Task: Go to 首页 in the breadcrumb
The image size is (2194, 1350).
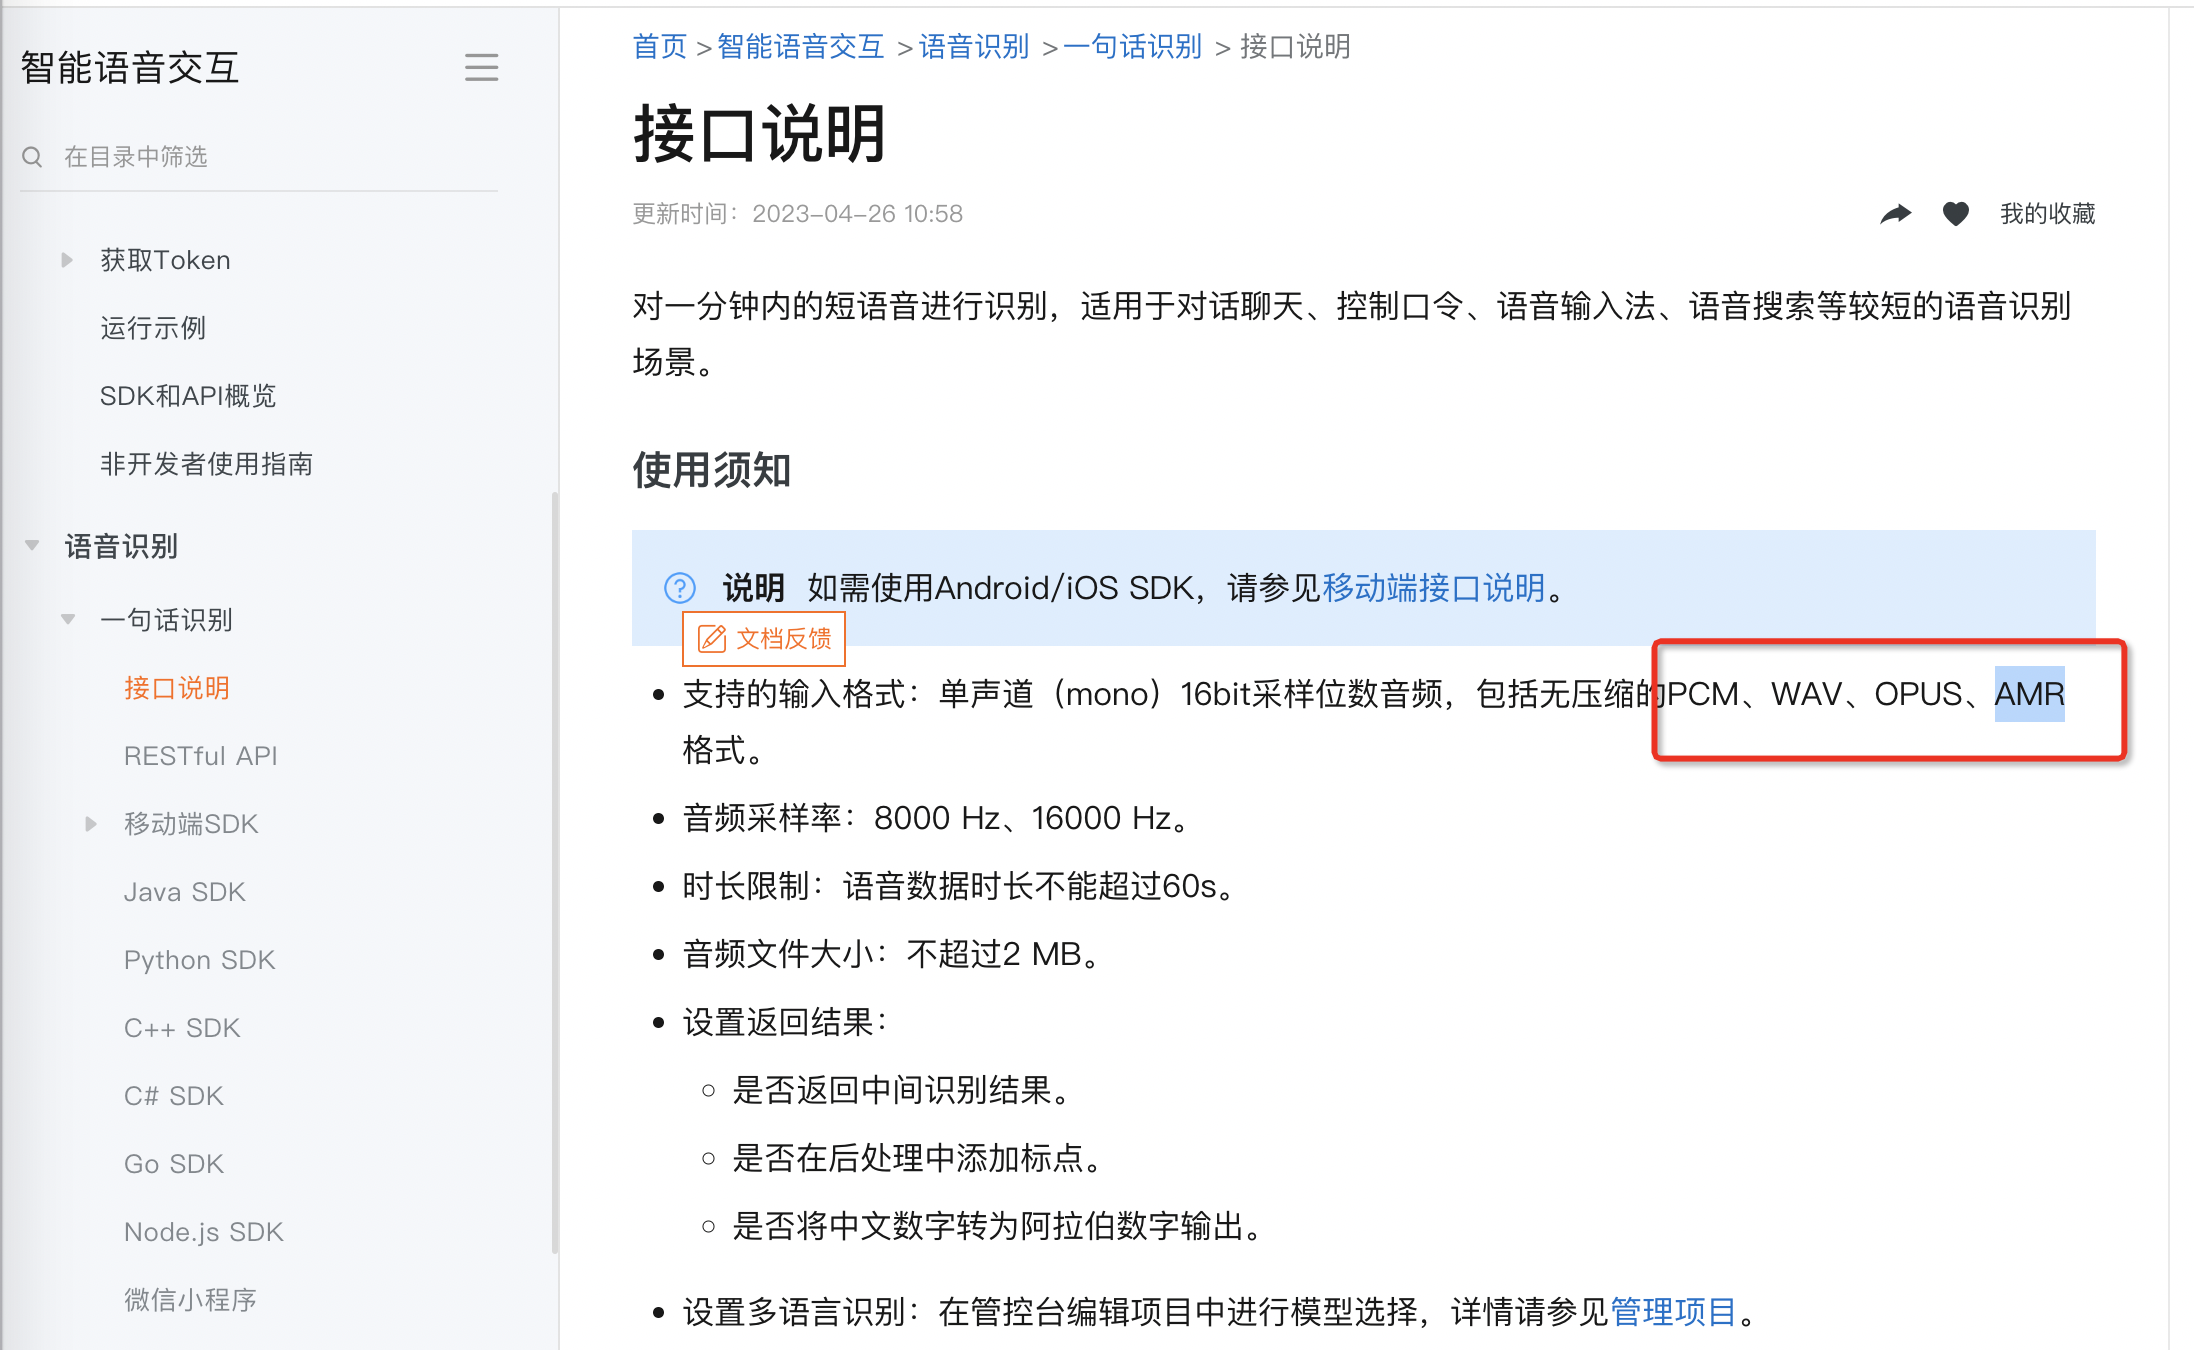Action: point(659,46)
